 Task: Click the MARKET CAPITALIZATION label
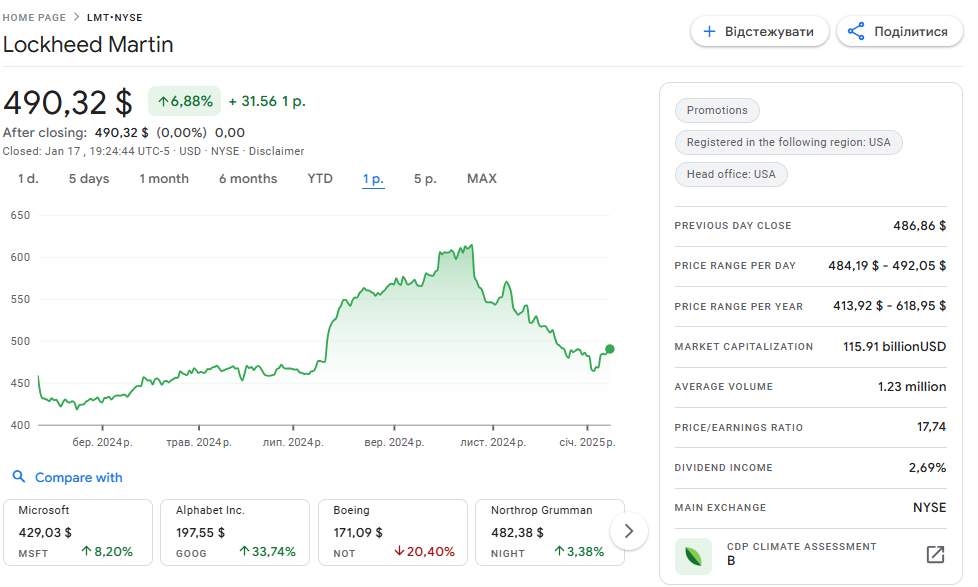click(743, 347)
